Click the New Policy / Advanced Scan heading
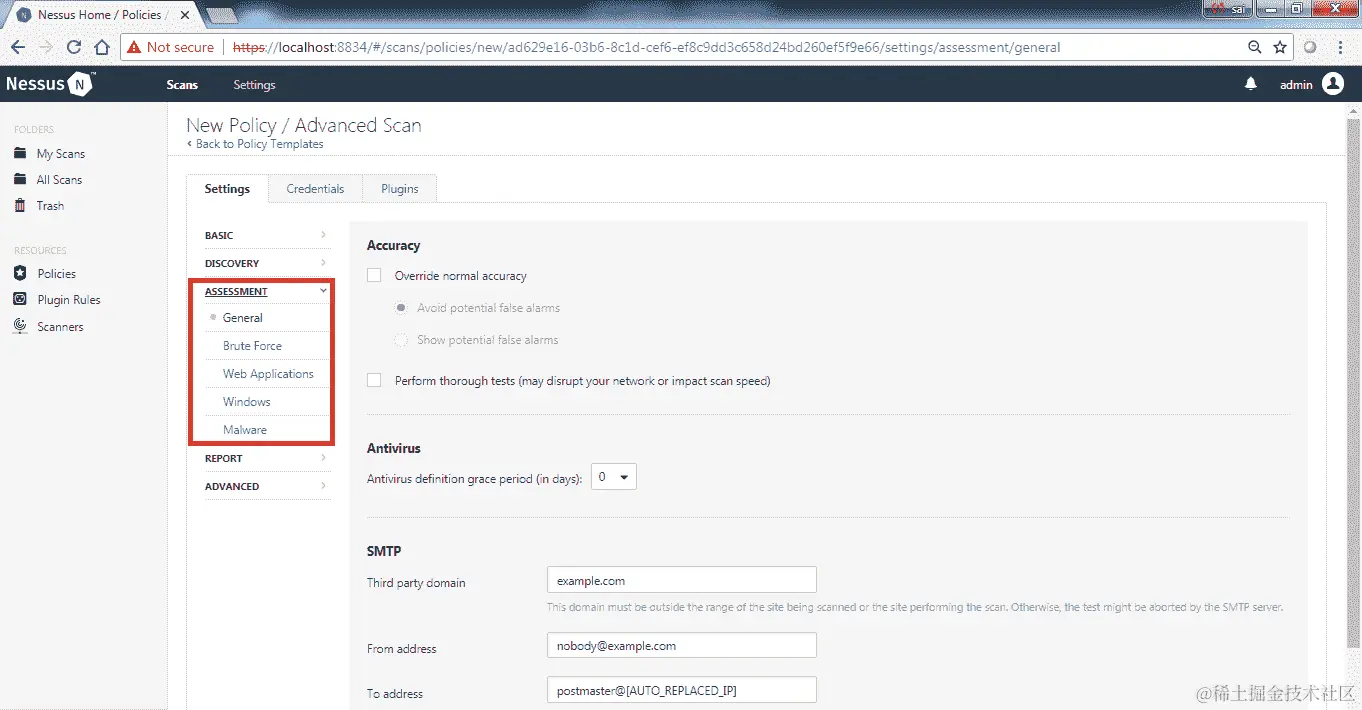 (x=304, y=125)
